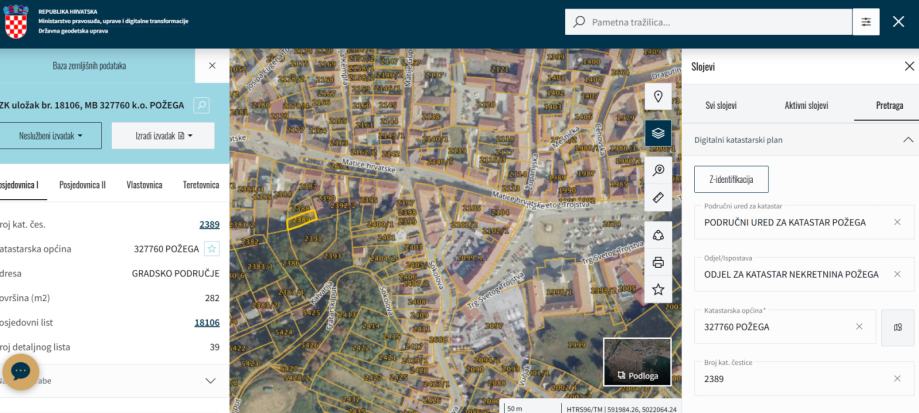Switch basemap via Podloga thumbnail
Image resolution: width=919 pixels, height=413 pixels.
click(x=637, y=362)
